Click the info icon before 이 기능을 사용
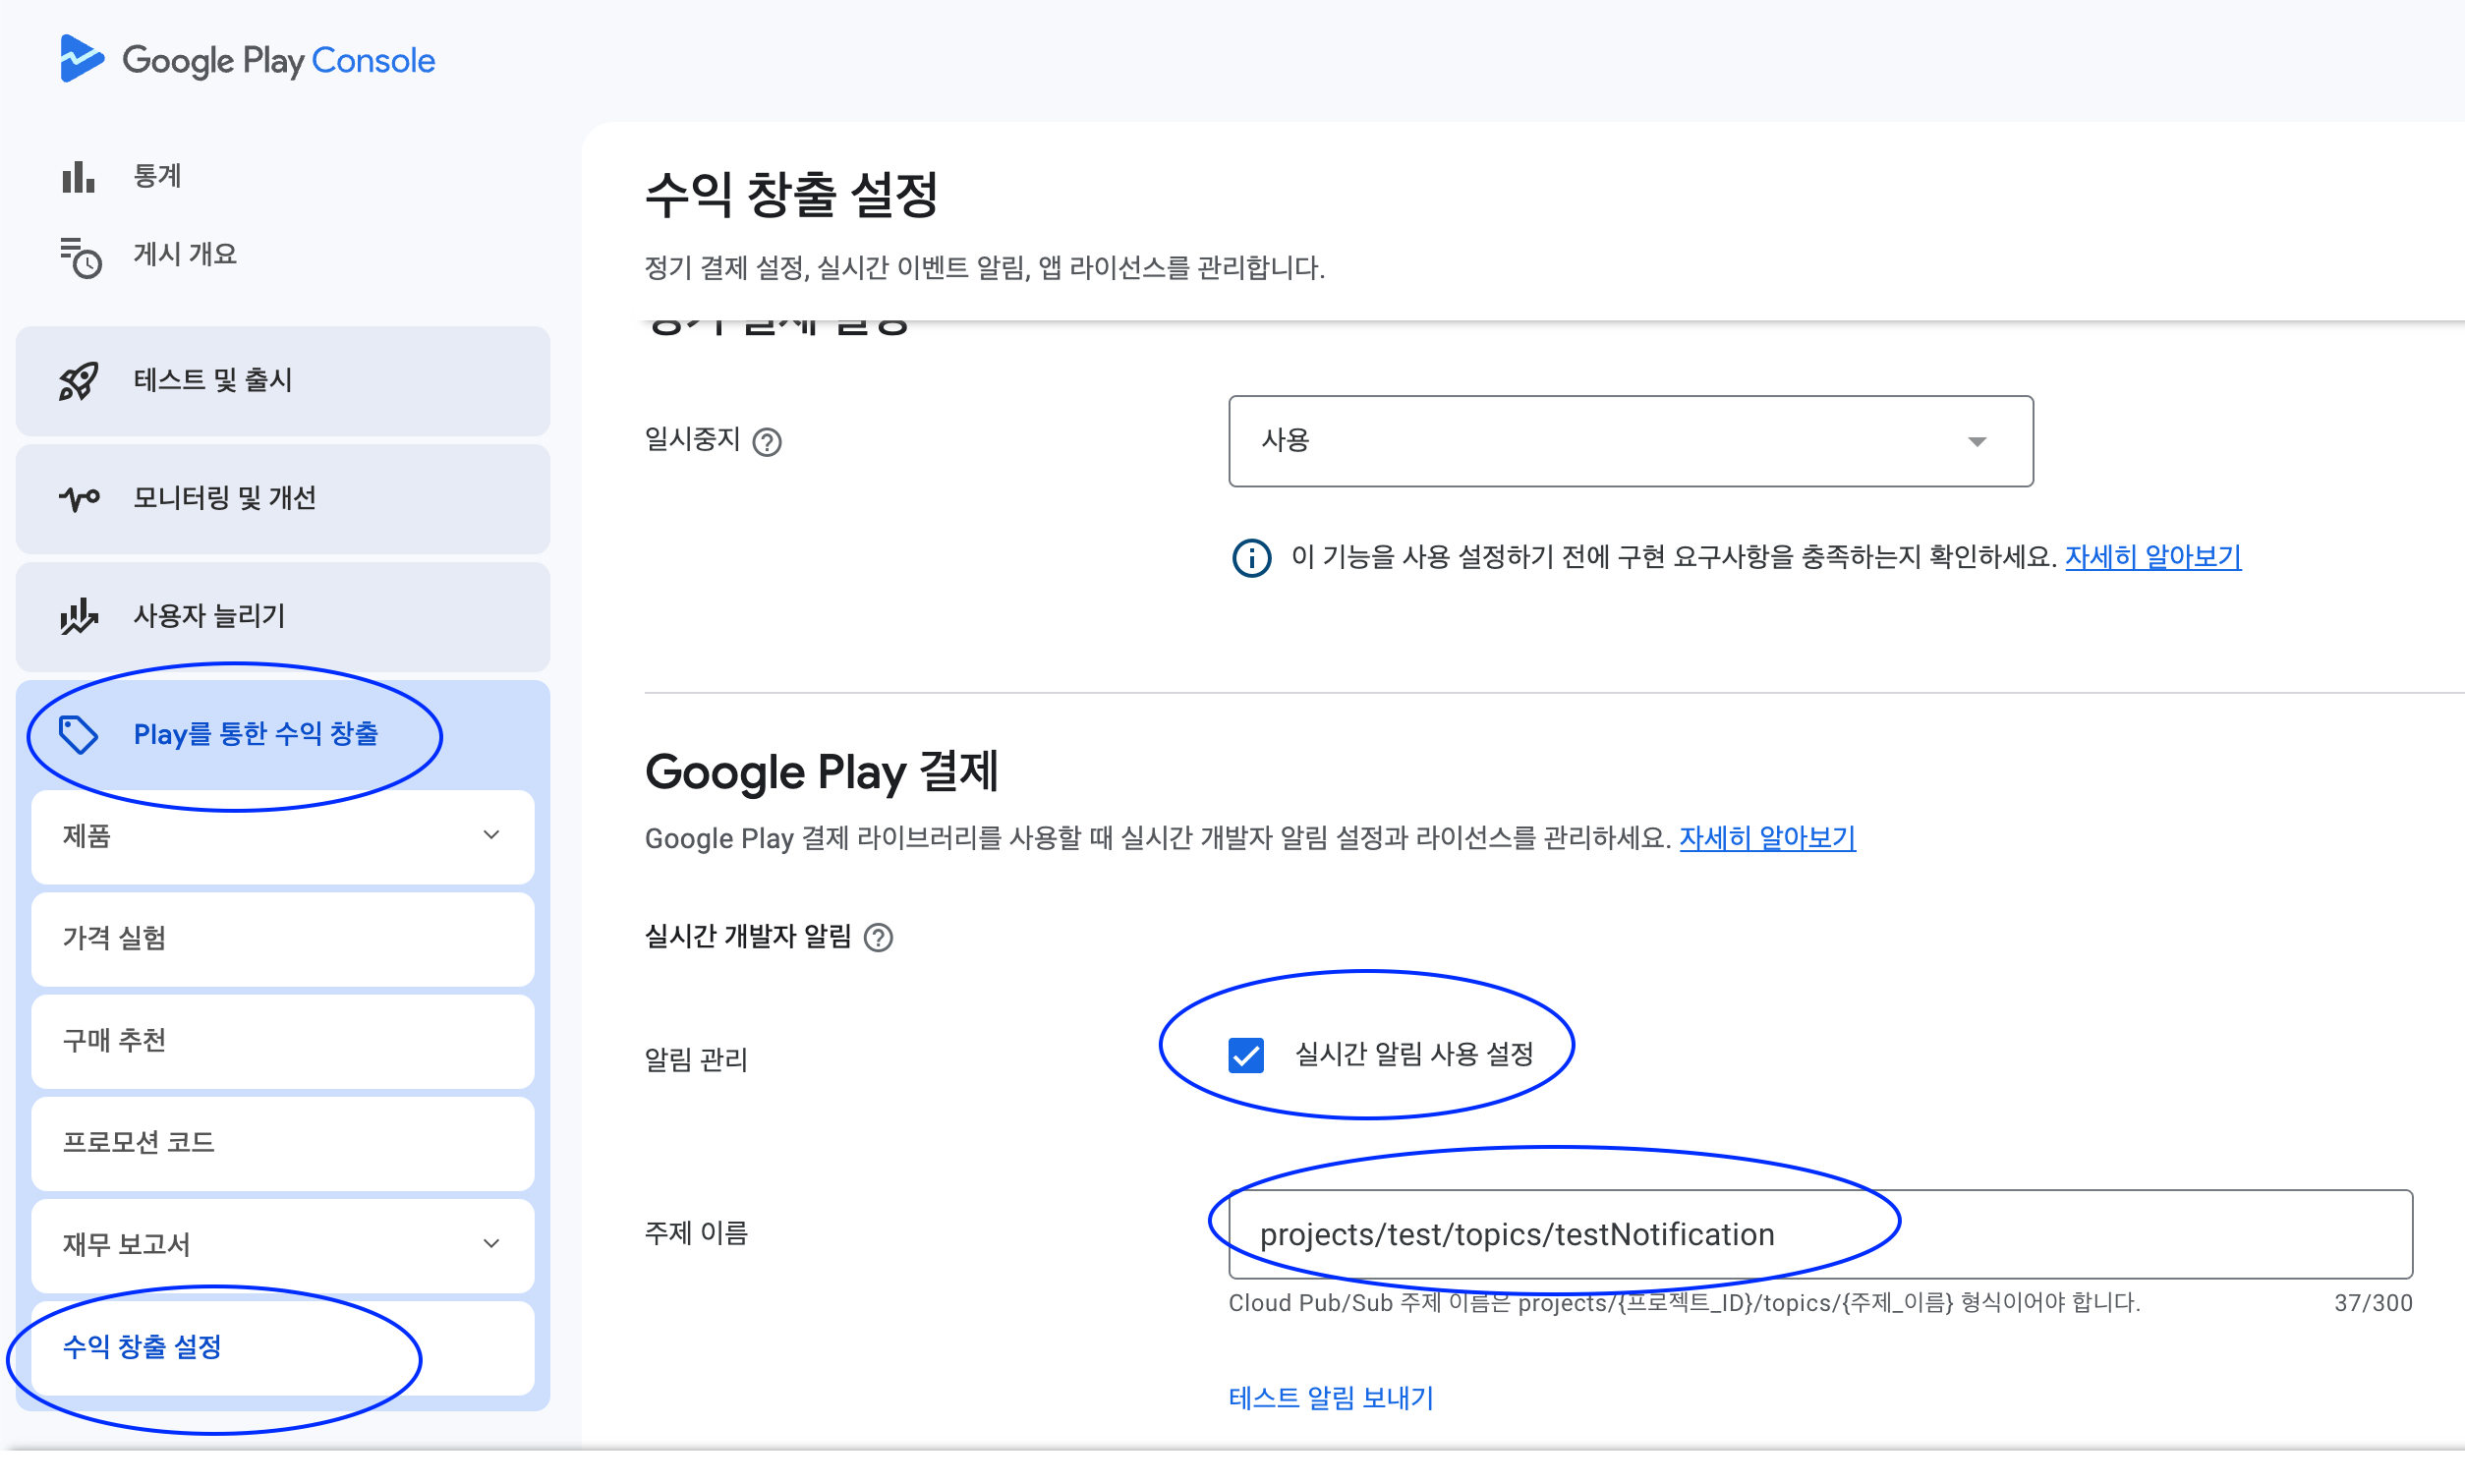The width and height of the screenshot is (2465, 1484). tap(1251, 557)
